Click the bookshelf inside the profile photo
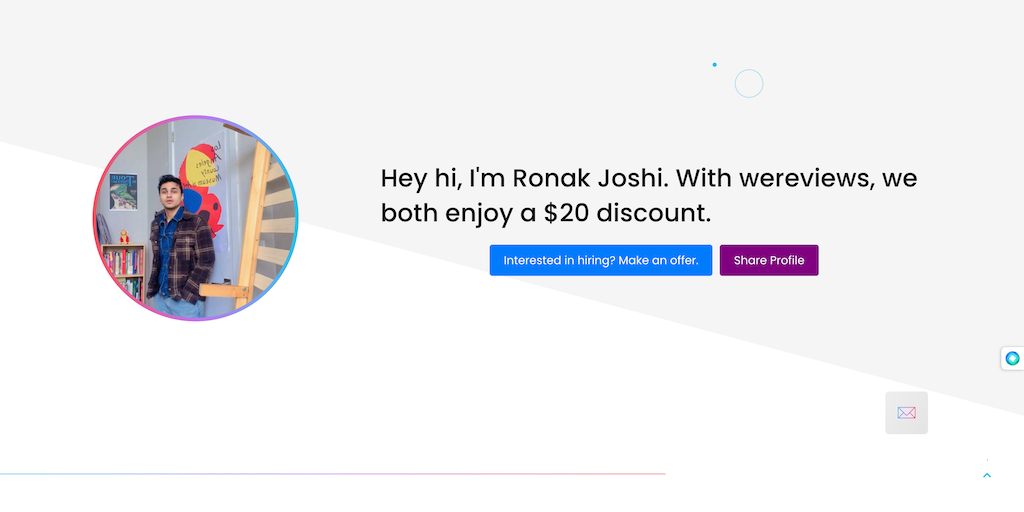 coord(124,268)
